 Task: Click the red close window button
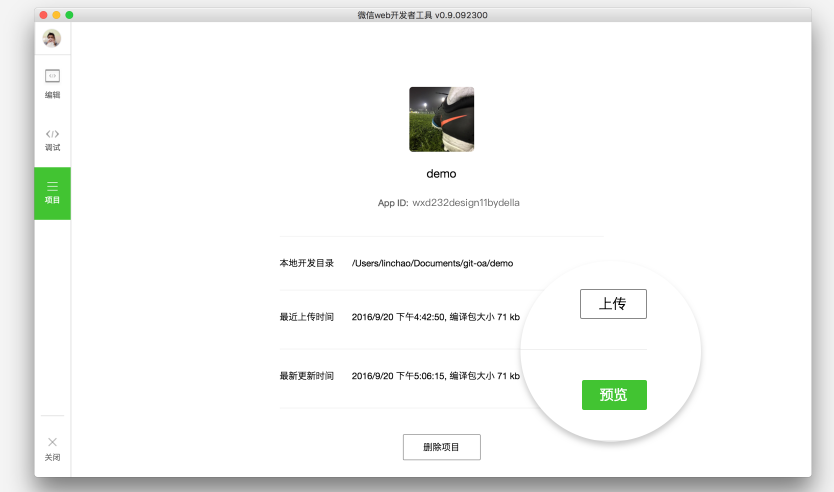click(x=44, y=15)
